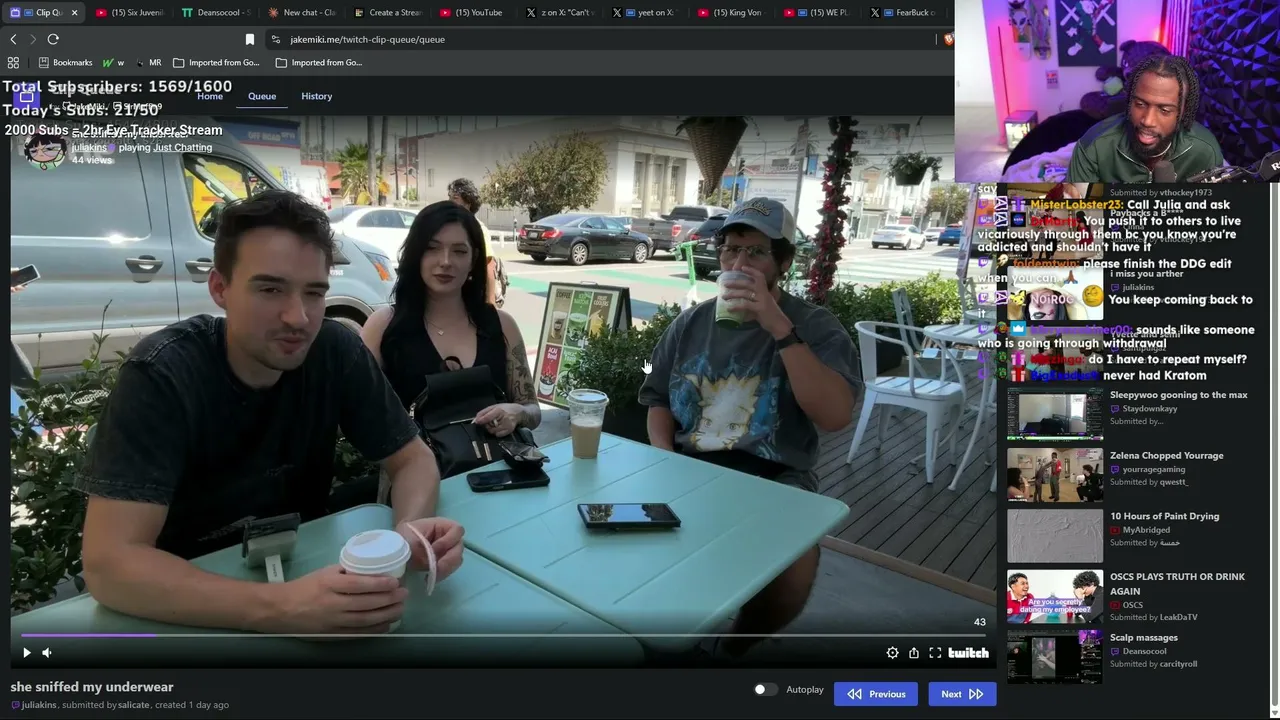Click the Staydownkayy channel name
This screenshot has height=720, width=1280.
(1150, 409)
